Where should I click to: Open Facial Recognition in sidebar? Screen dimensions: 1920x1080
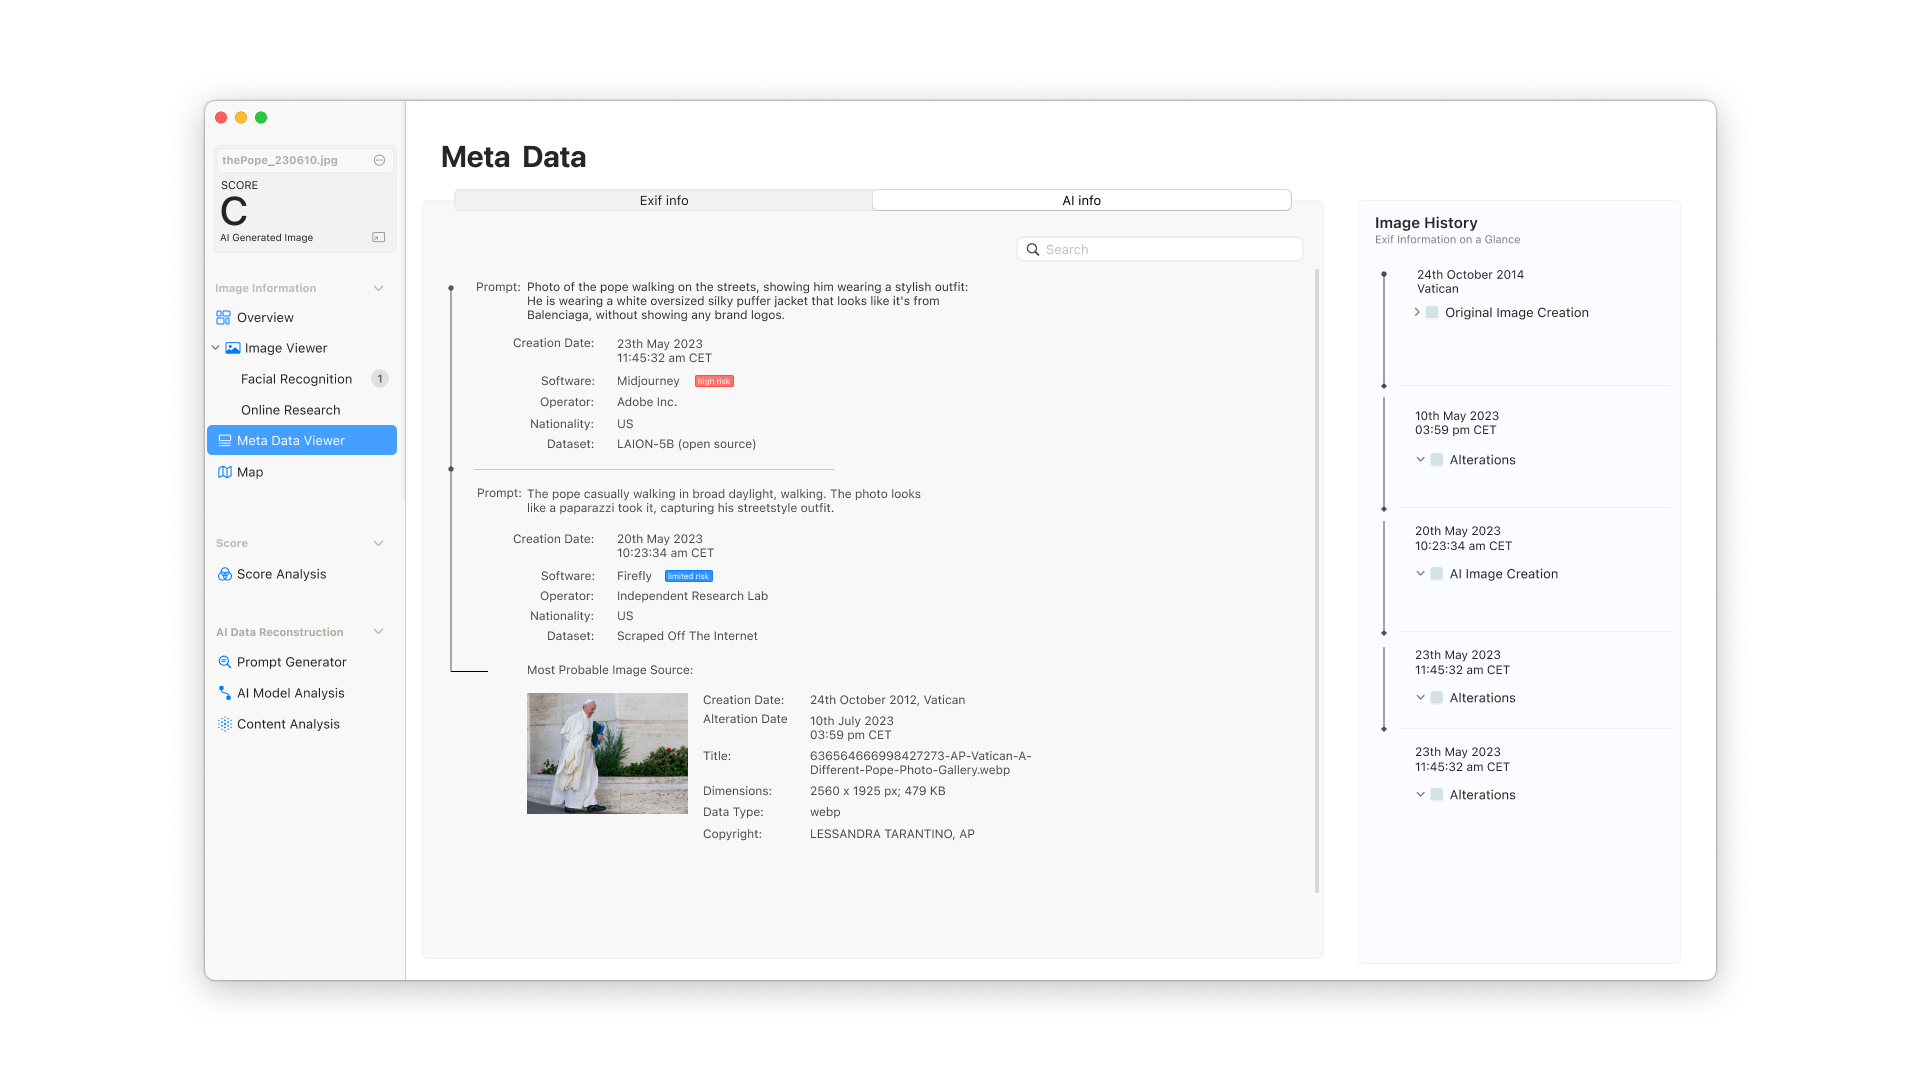click(296, 379)
